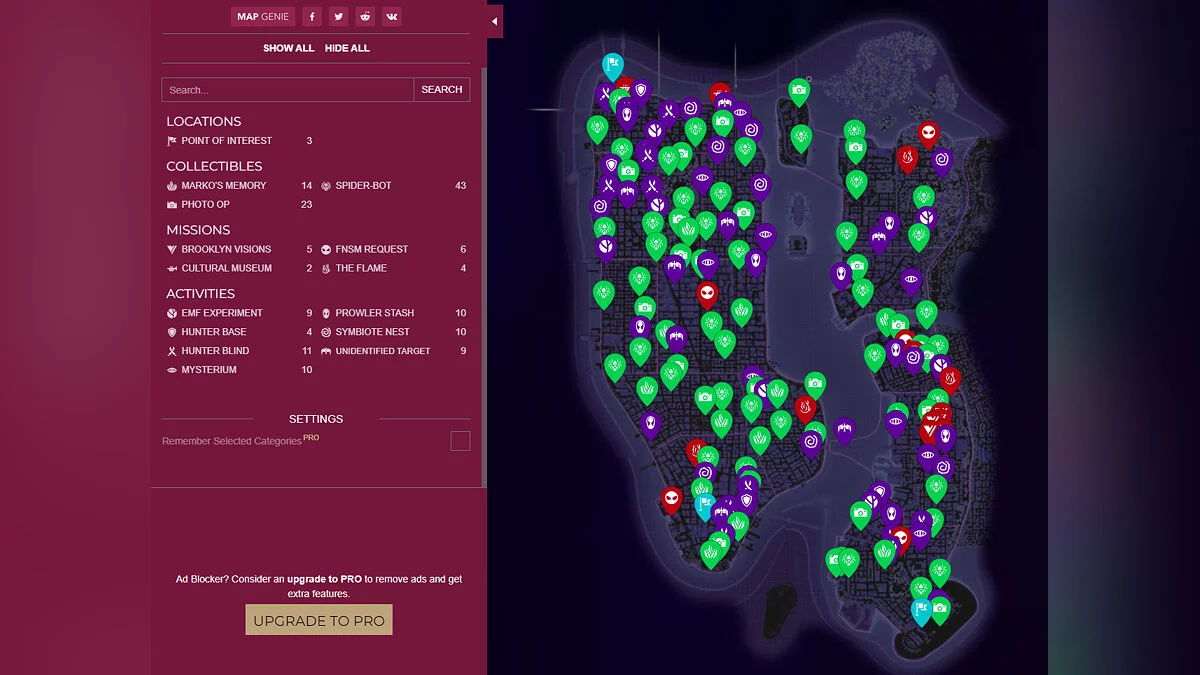
Task: Open the Map Genie logo link
Action: click(262, 16)
